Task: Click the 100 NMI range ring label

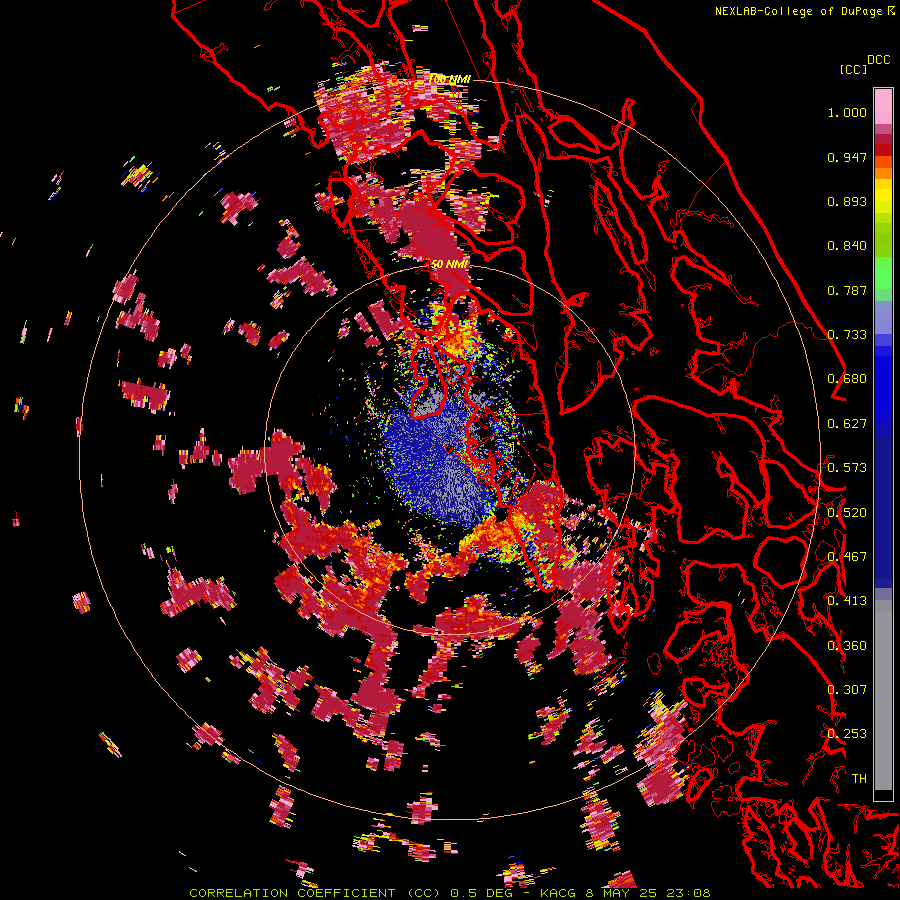Action: click(450, 79)
